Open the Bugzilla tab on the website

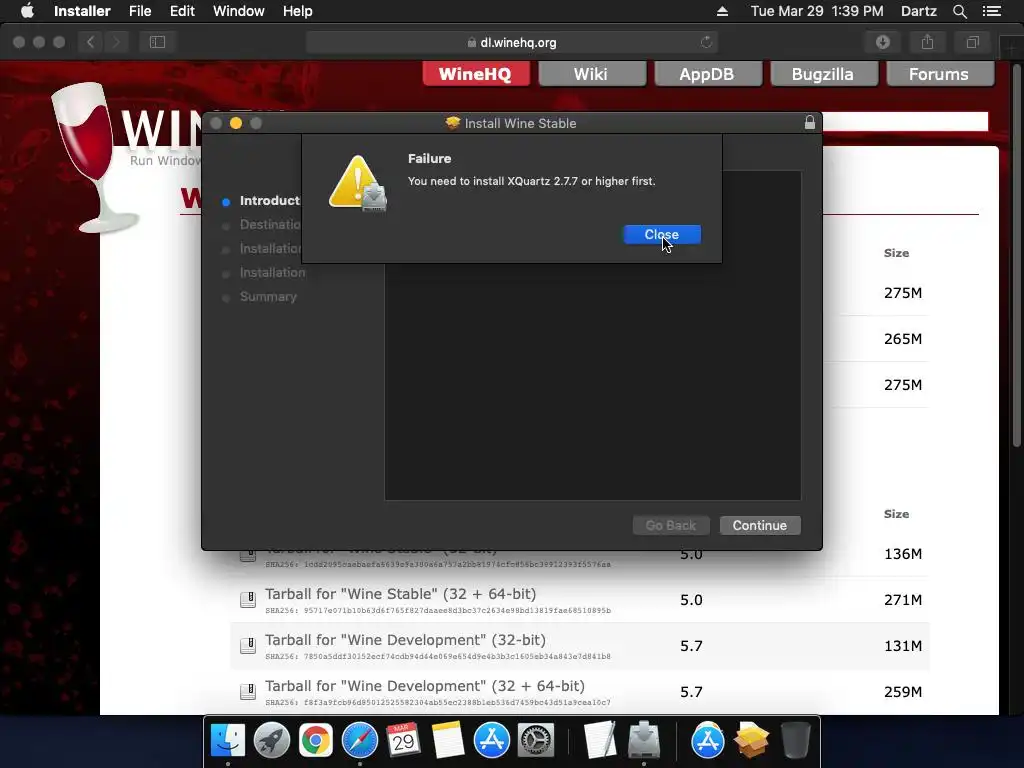tap(823, 74)
